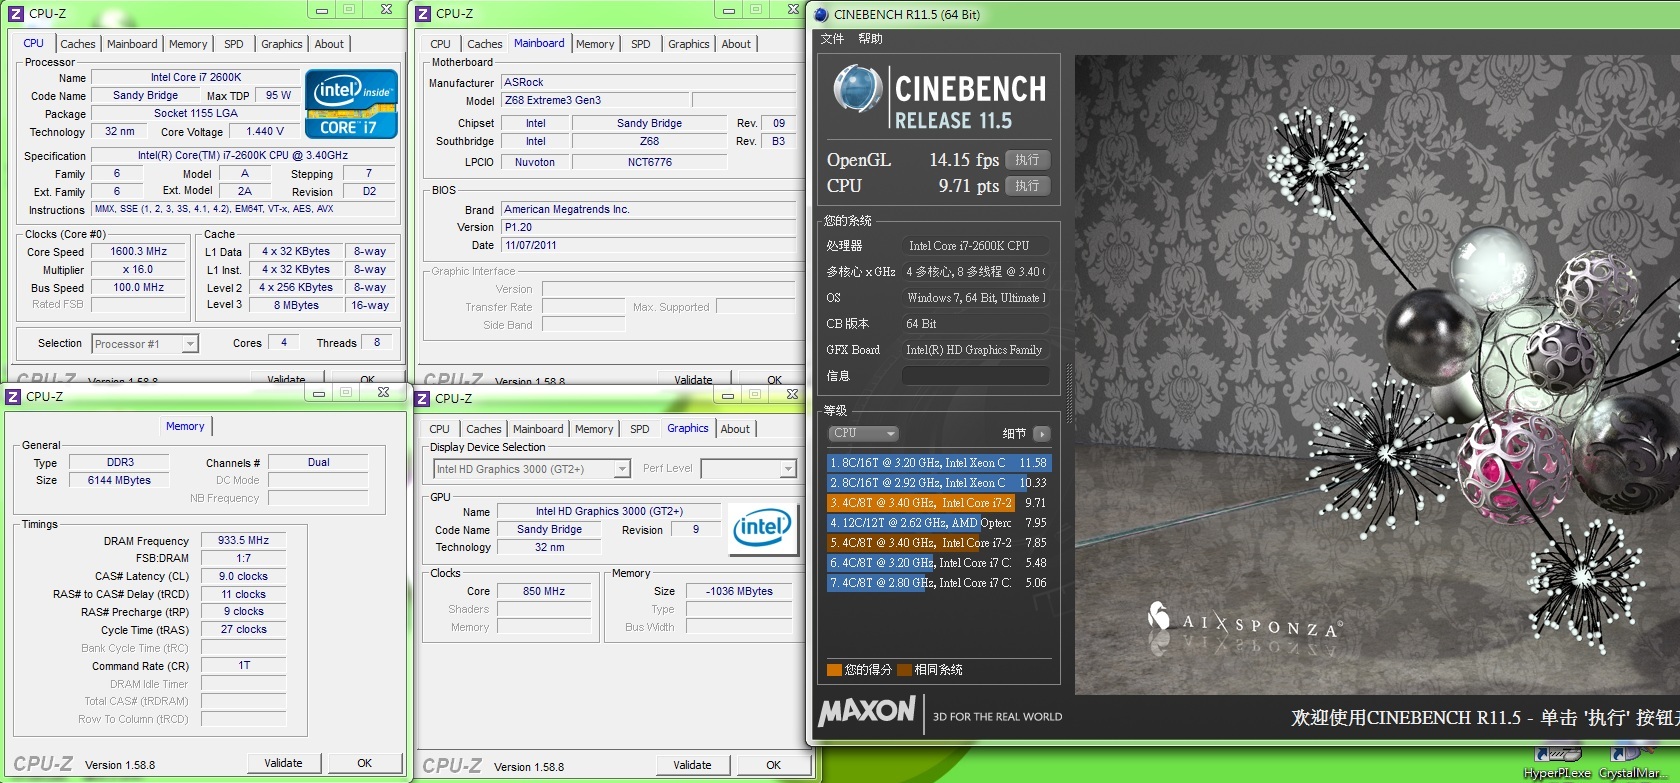Select ranking row 7 scoring 5.06

938,583
